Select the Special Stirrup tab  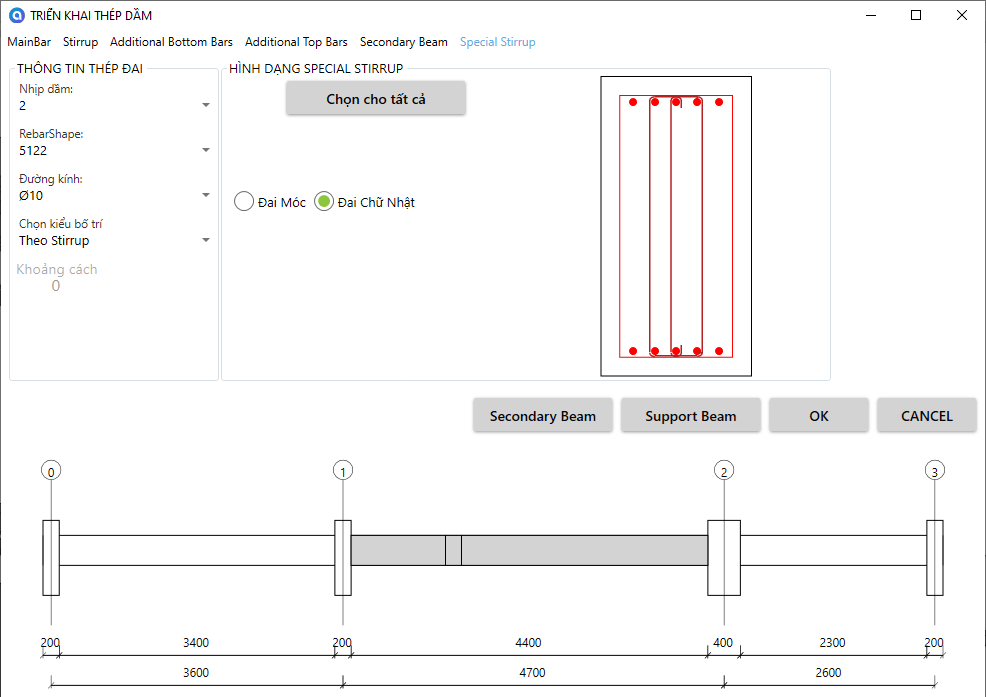click(497, 42)
